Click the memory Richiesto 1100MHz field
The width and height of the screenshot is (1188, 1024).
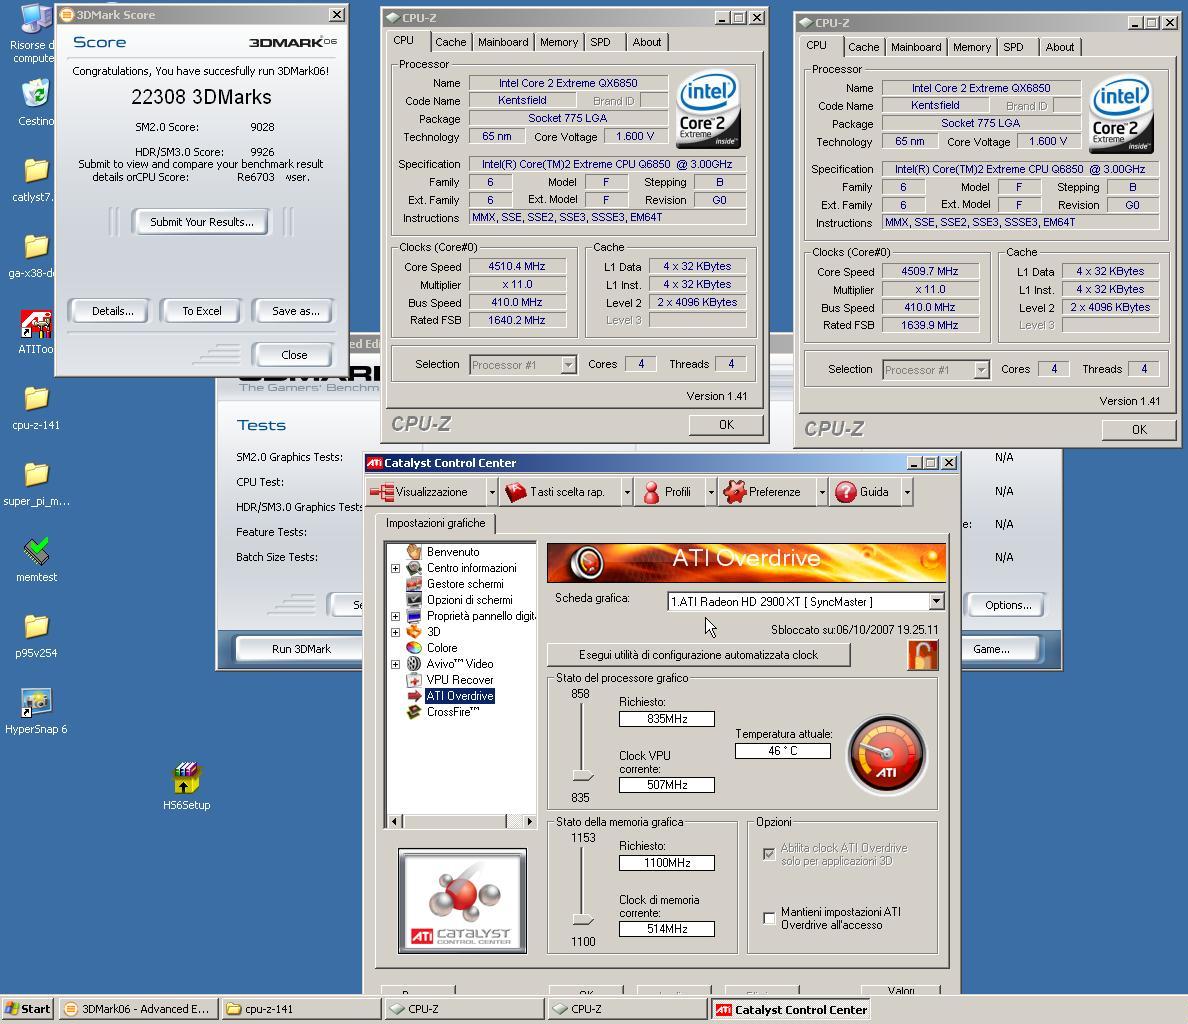coord(667,863)
